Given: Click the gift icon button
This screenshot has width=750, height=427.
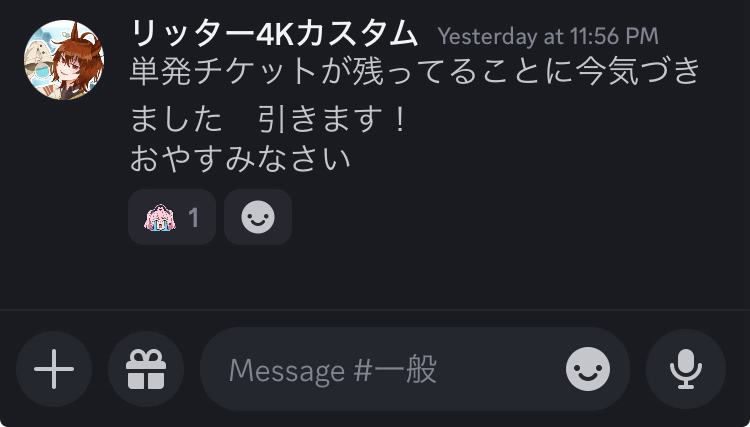Looking at the screenshot, I should pos(146,369).
